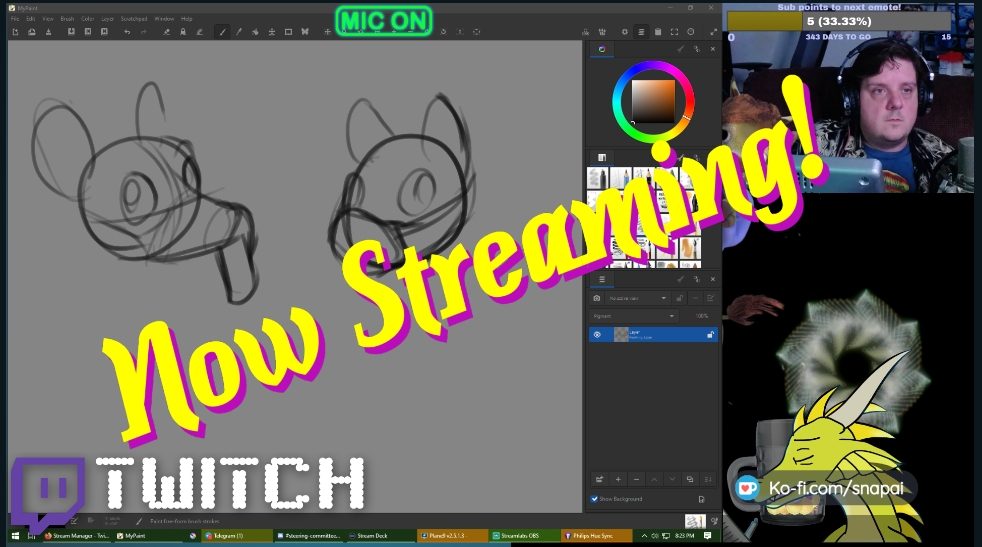Close the layers panel
982x547 pixels.
713,279
